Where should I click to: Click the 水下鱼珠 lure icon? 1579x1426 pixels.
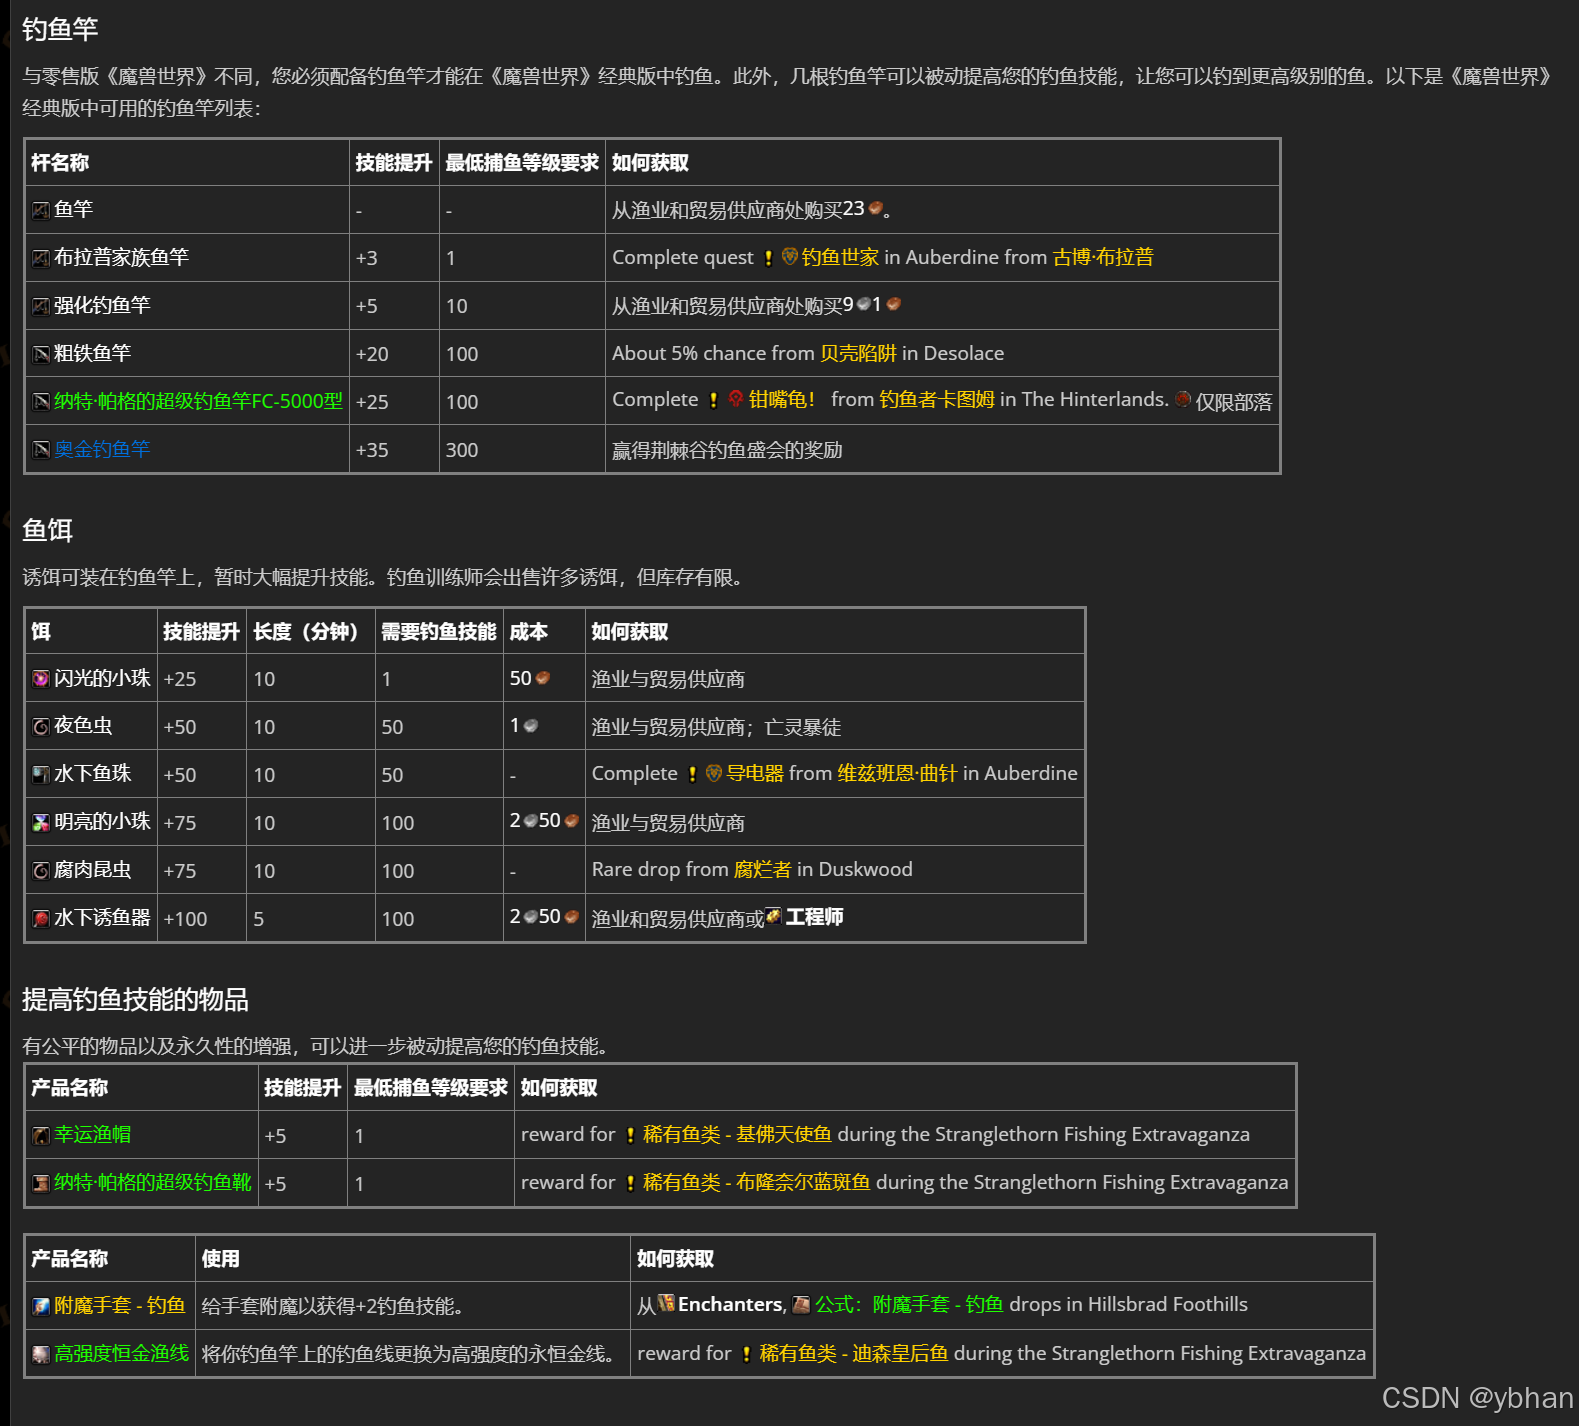40,775
